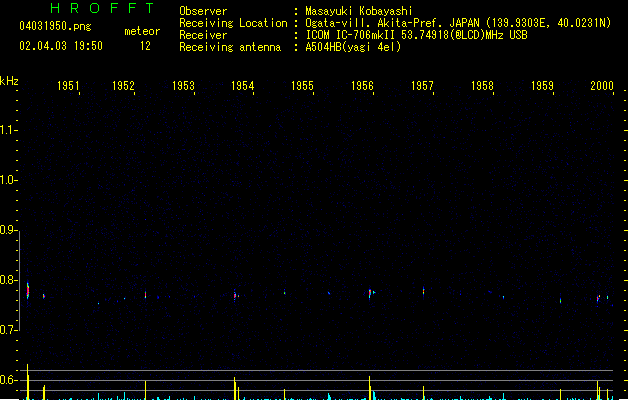The width and height of the screenshot is (629, 400).
Task: Click the meteor echo just before the 1954 tick
Action: point(235,295)
